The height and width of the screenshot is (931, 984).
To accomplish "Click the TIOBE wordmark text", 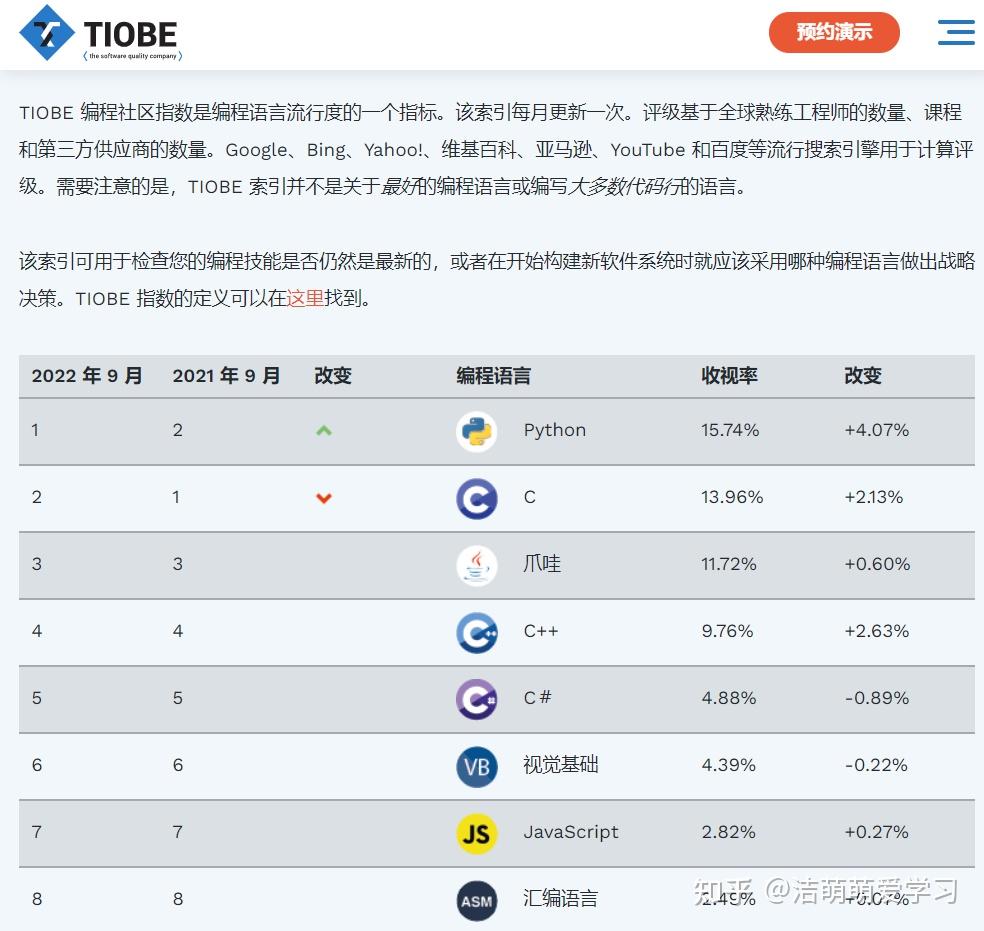I will 131,35.
